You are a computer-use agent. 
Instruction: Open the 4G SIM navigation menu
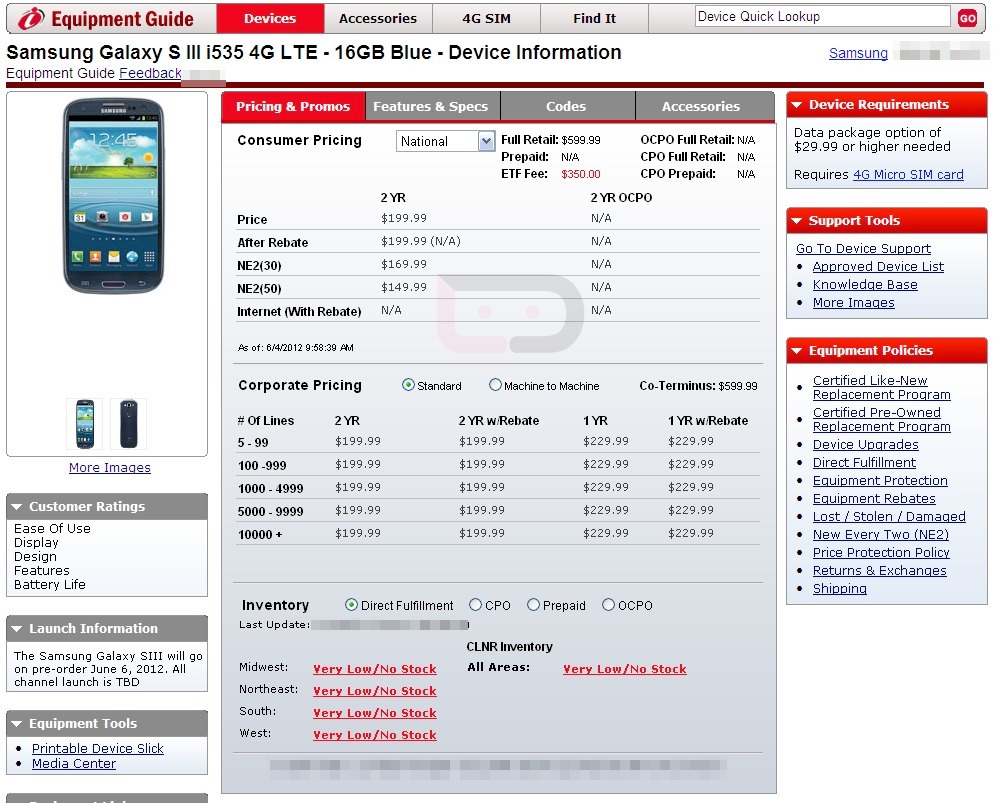[486, 18]
